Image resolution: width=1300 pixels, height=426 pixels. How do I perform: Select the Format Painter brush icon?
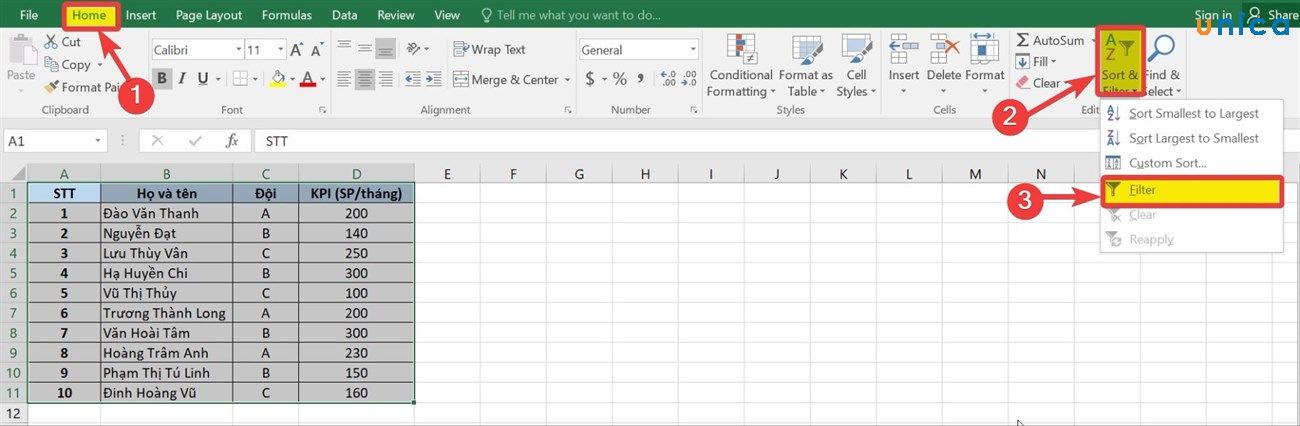[x=52, y=87]
